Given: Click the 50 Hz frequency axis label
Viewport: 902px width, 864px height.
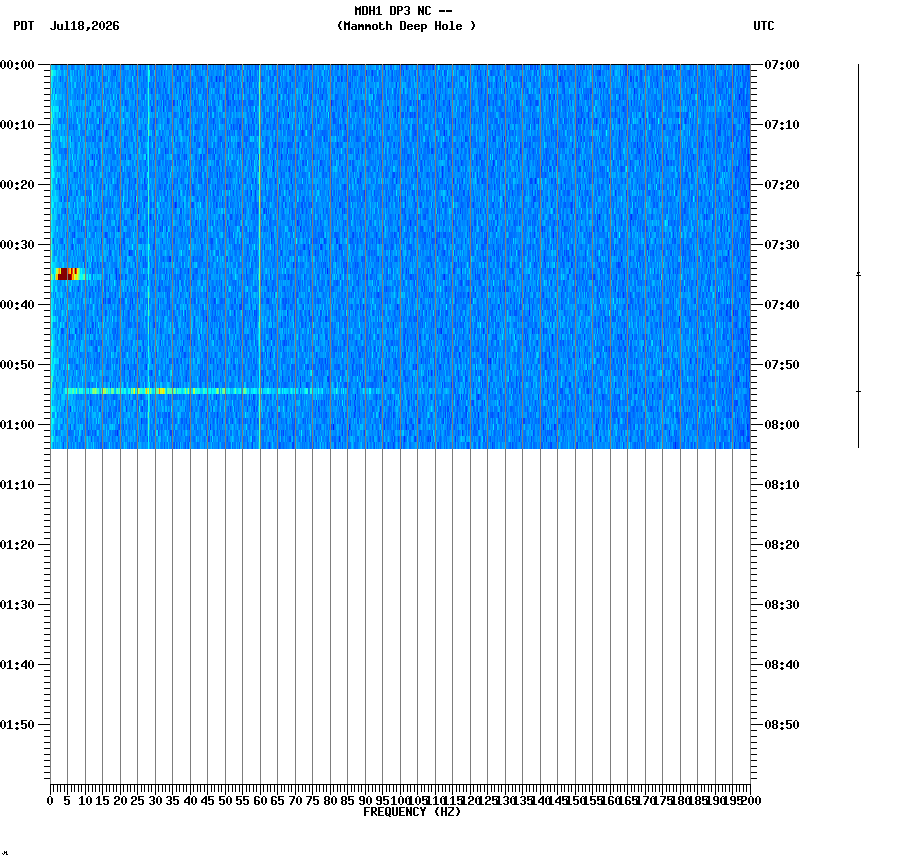Looking at the screenshot, I should [225, 800].
